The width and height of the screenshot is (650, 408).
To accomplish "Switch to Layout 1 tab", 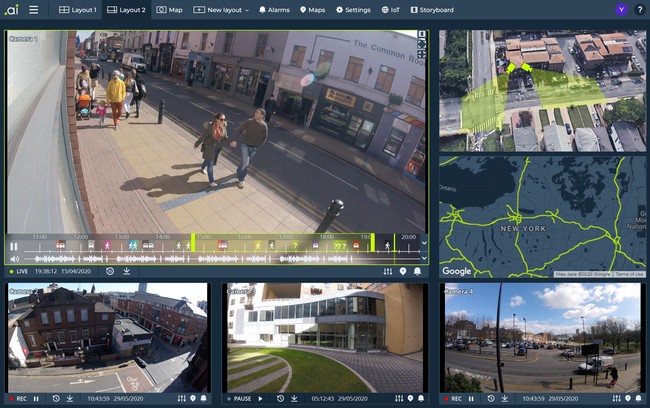I will pos(78,10).
